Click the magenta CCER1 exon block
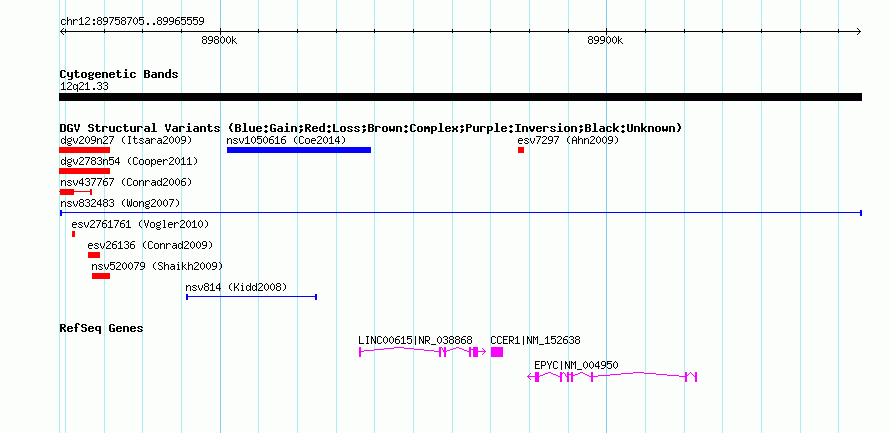890x433 pixels. click(497, 352)
